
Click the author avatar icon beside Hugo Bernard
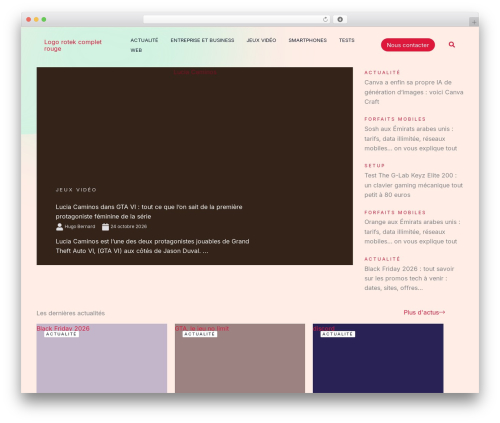click(59, 227)
